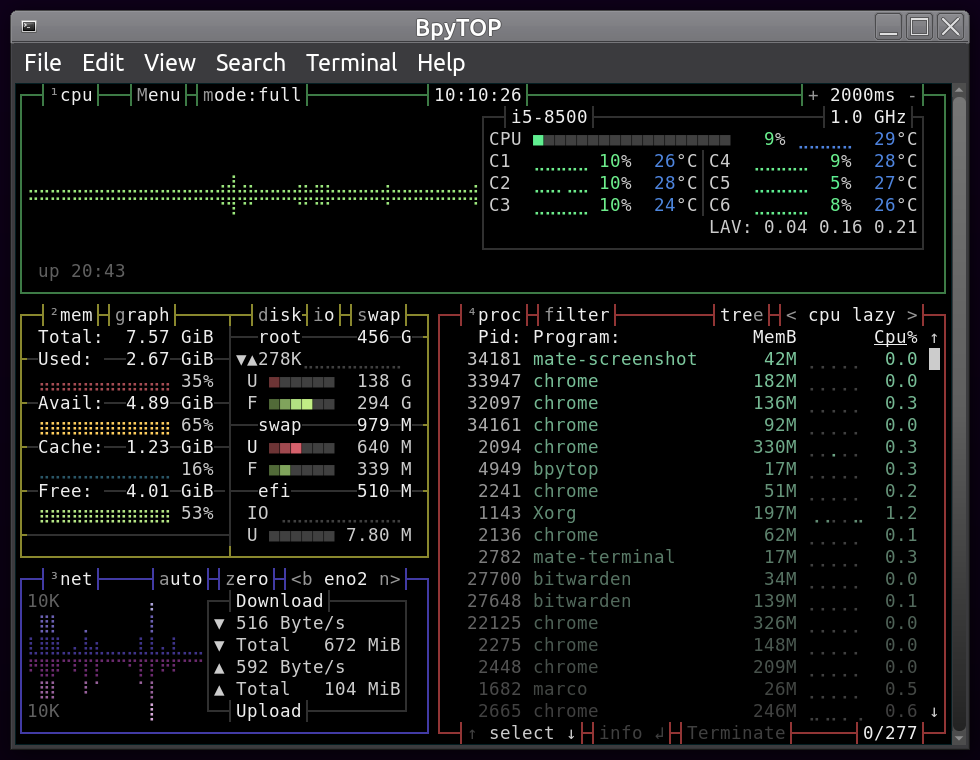Viewport: 980px width, 760px height.
Task: Click the plus to increase the 2000ms interval
Action: tap(812, 95)
